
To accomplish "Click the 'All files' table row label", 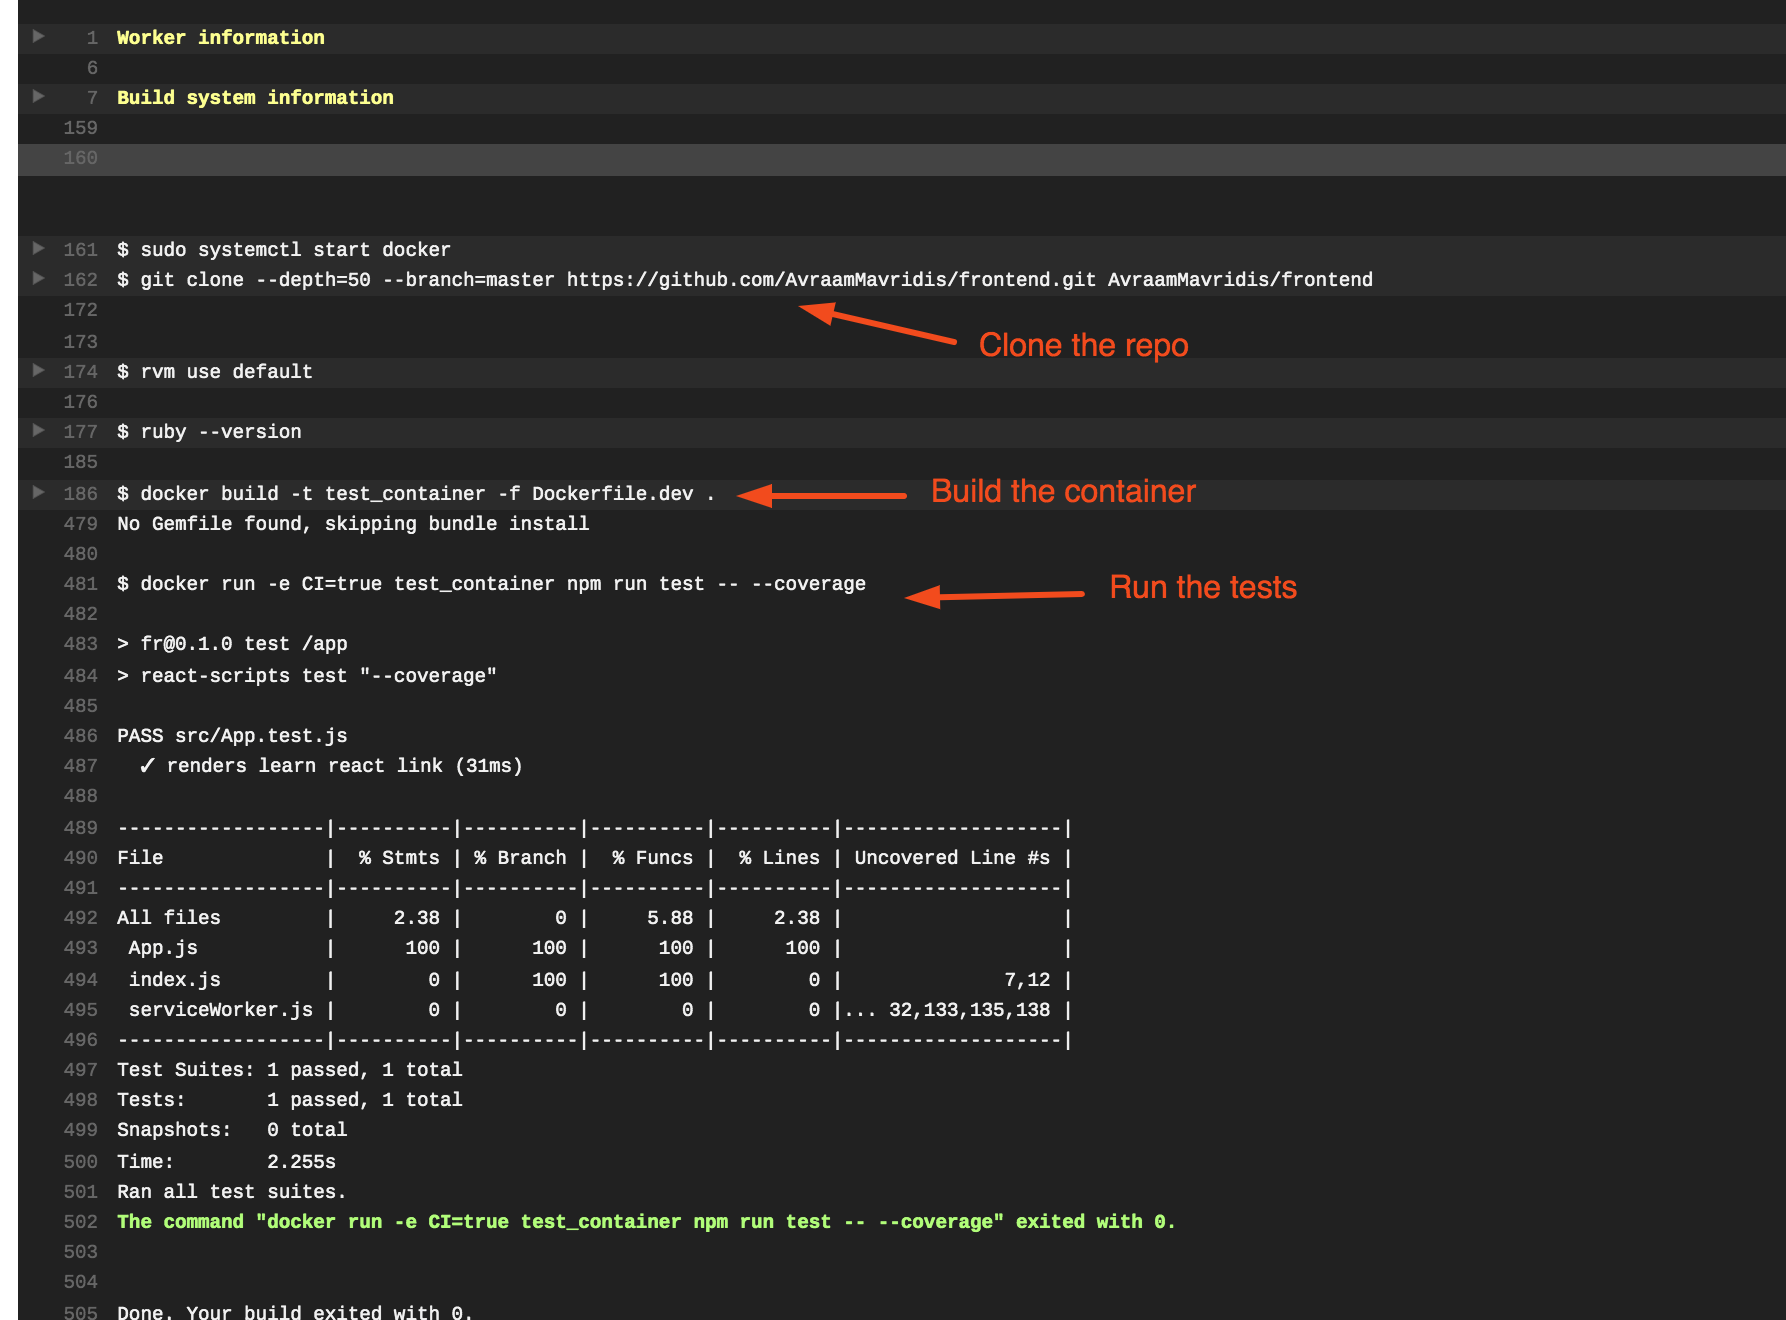I will click(x=169, y=918).
